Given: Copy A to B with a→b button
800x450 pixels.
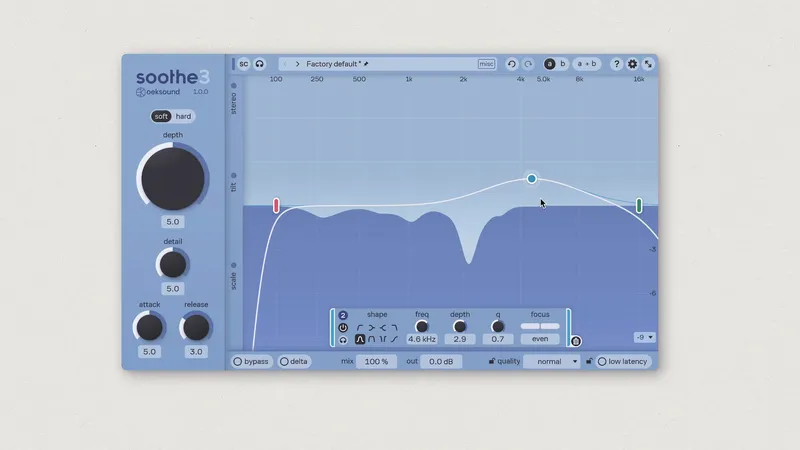Looking at the screenshot, I should (x=587, y=64).
